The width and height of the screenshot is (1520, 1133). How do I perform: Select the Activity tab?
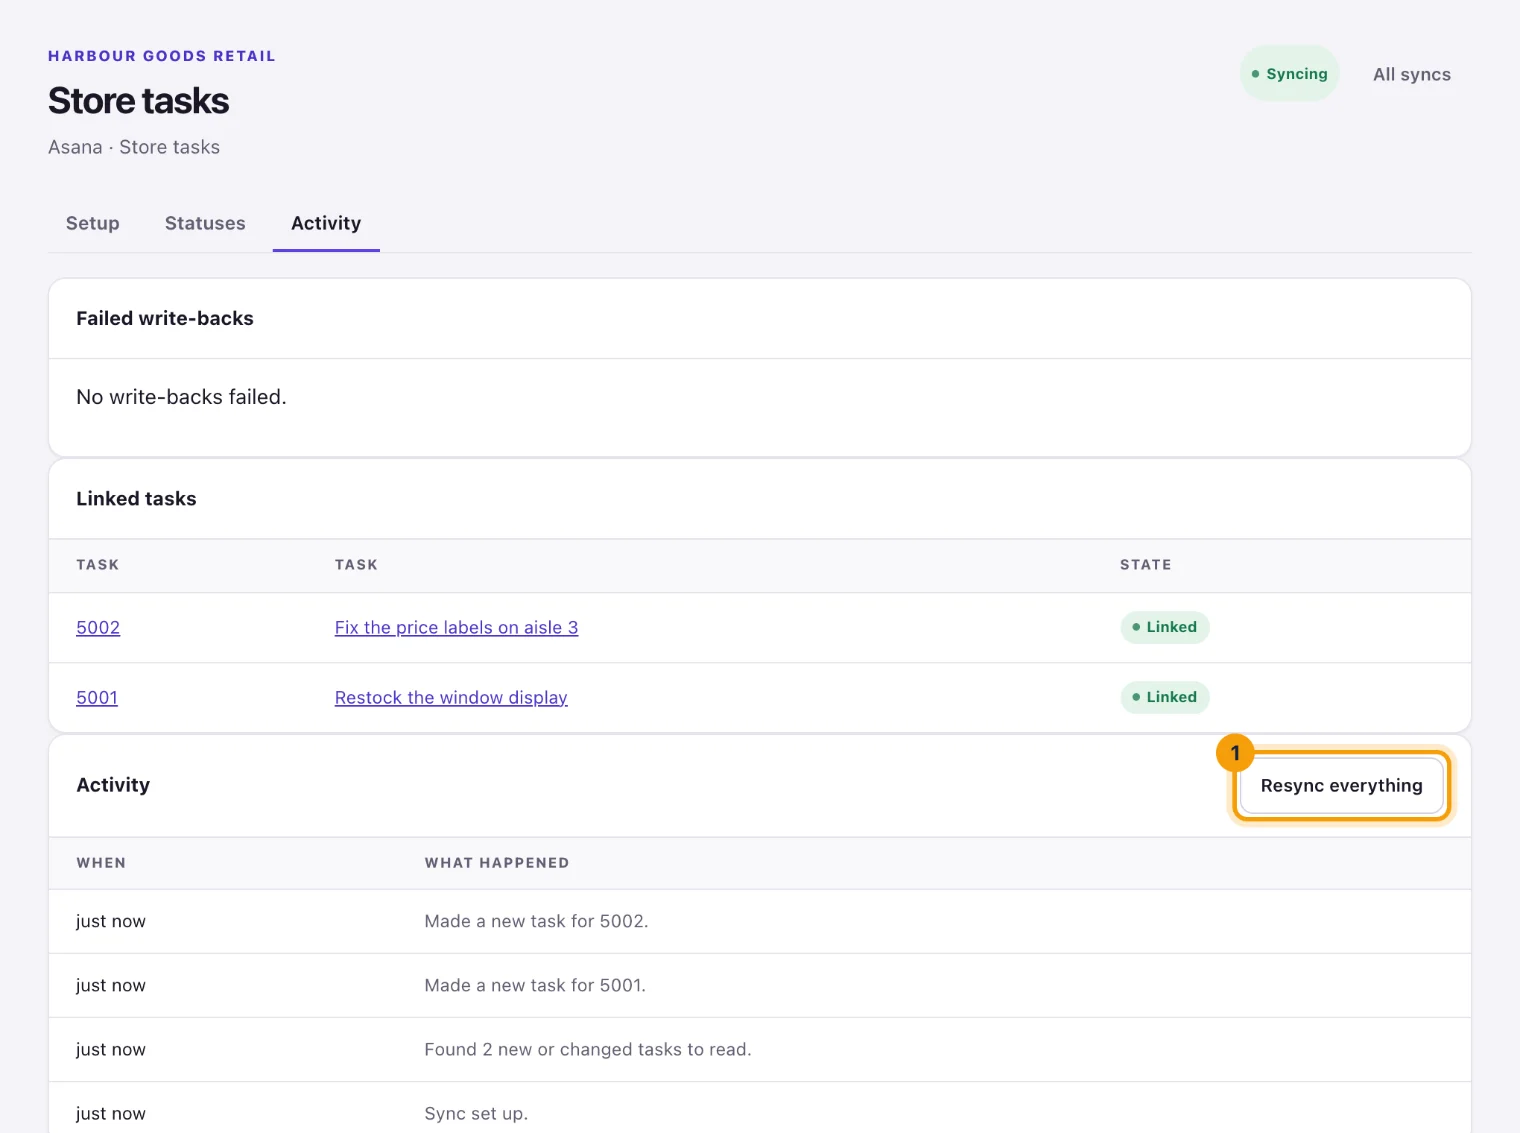click(x=326, y=223)
